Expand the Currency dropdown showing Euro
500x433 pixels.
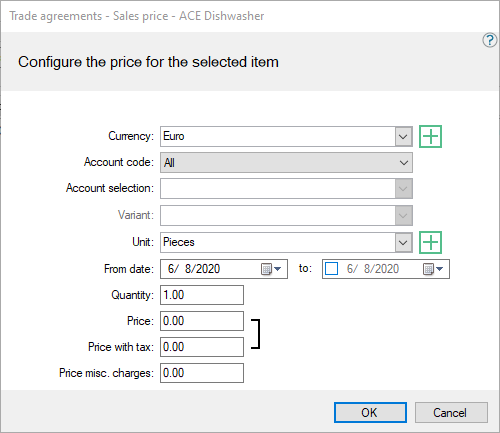pyautogui.click(x=403, y=136)
